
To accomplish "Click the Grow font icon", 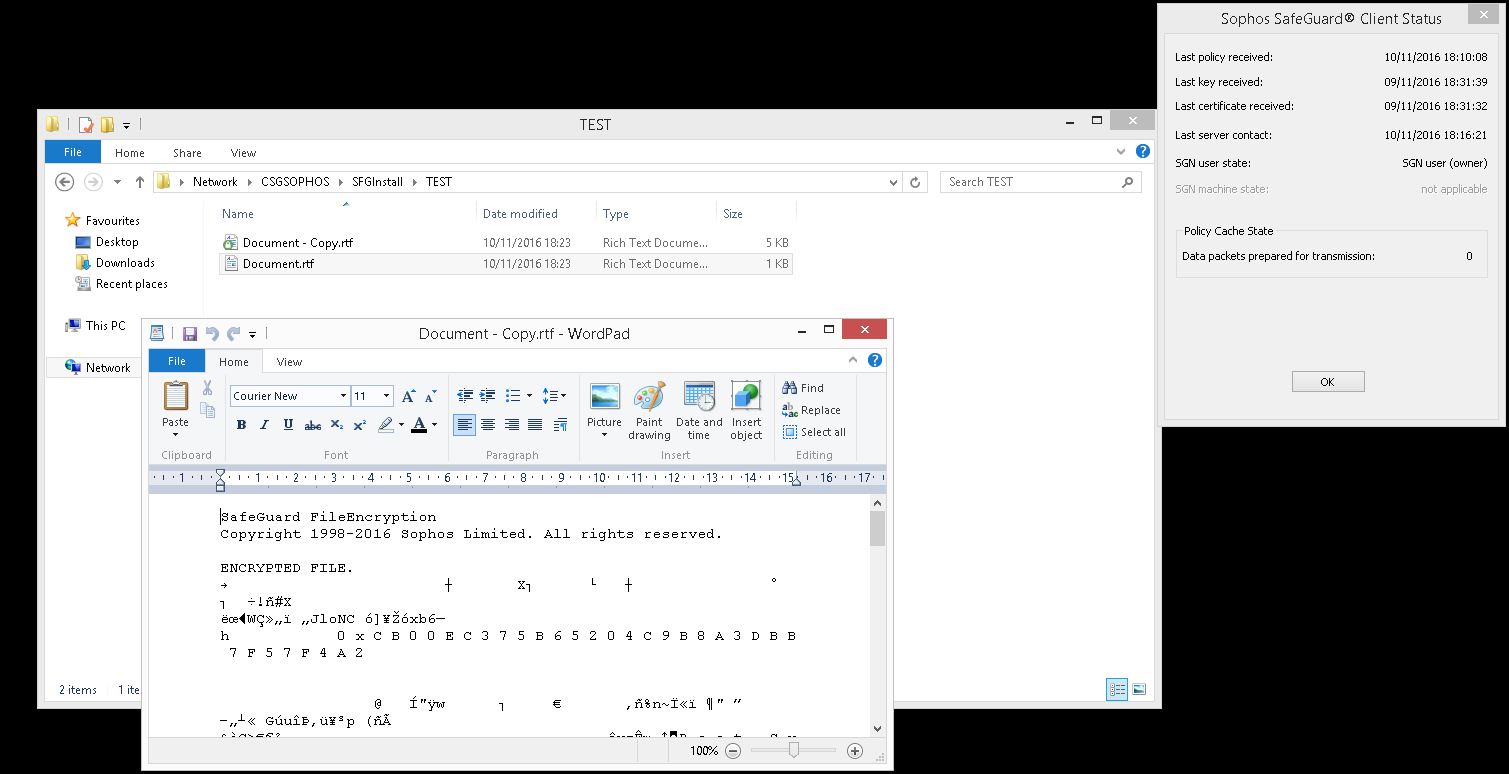I will (x=408, y=396).
